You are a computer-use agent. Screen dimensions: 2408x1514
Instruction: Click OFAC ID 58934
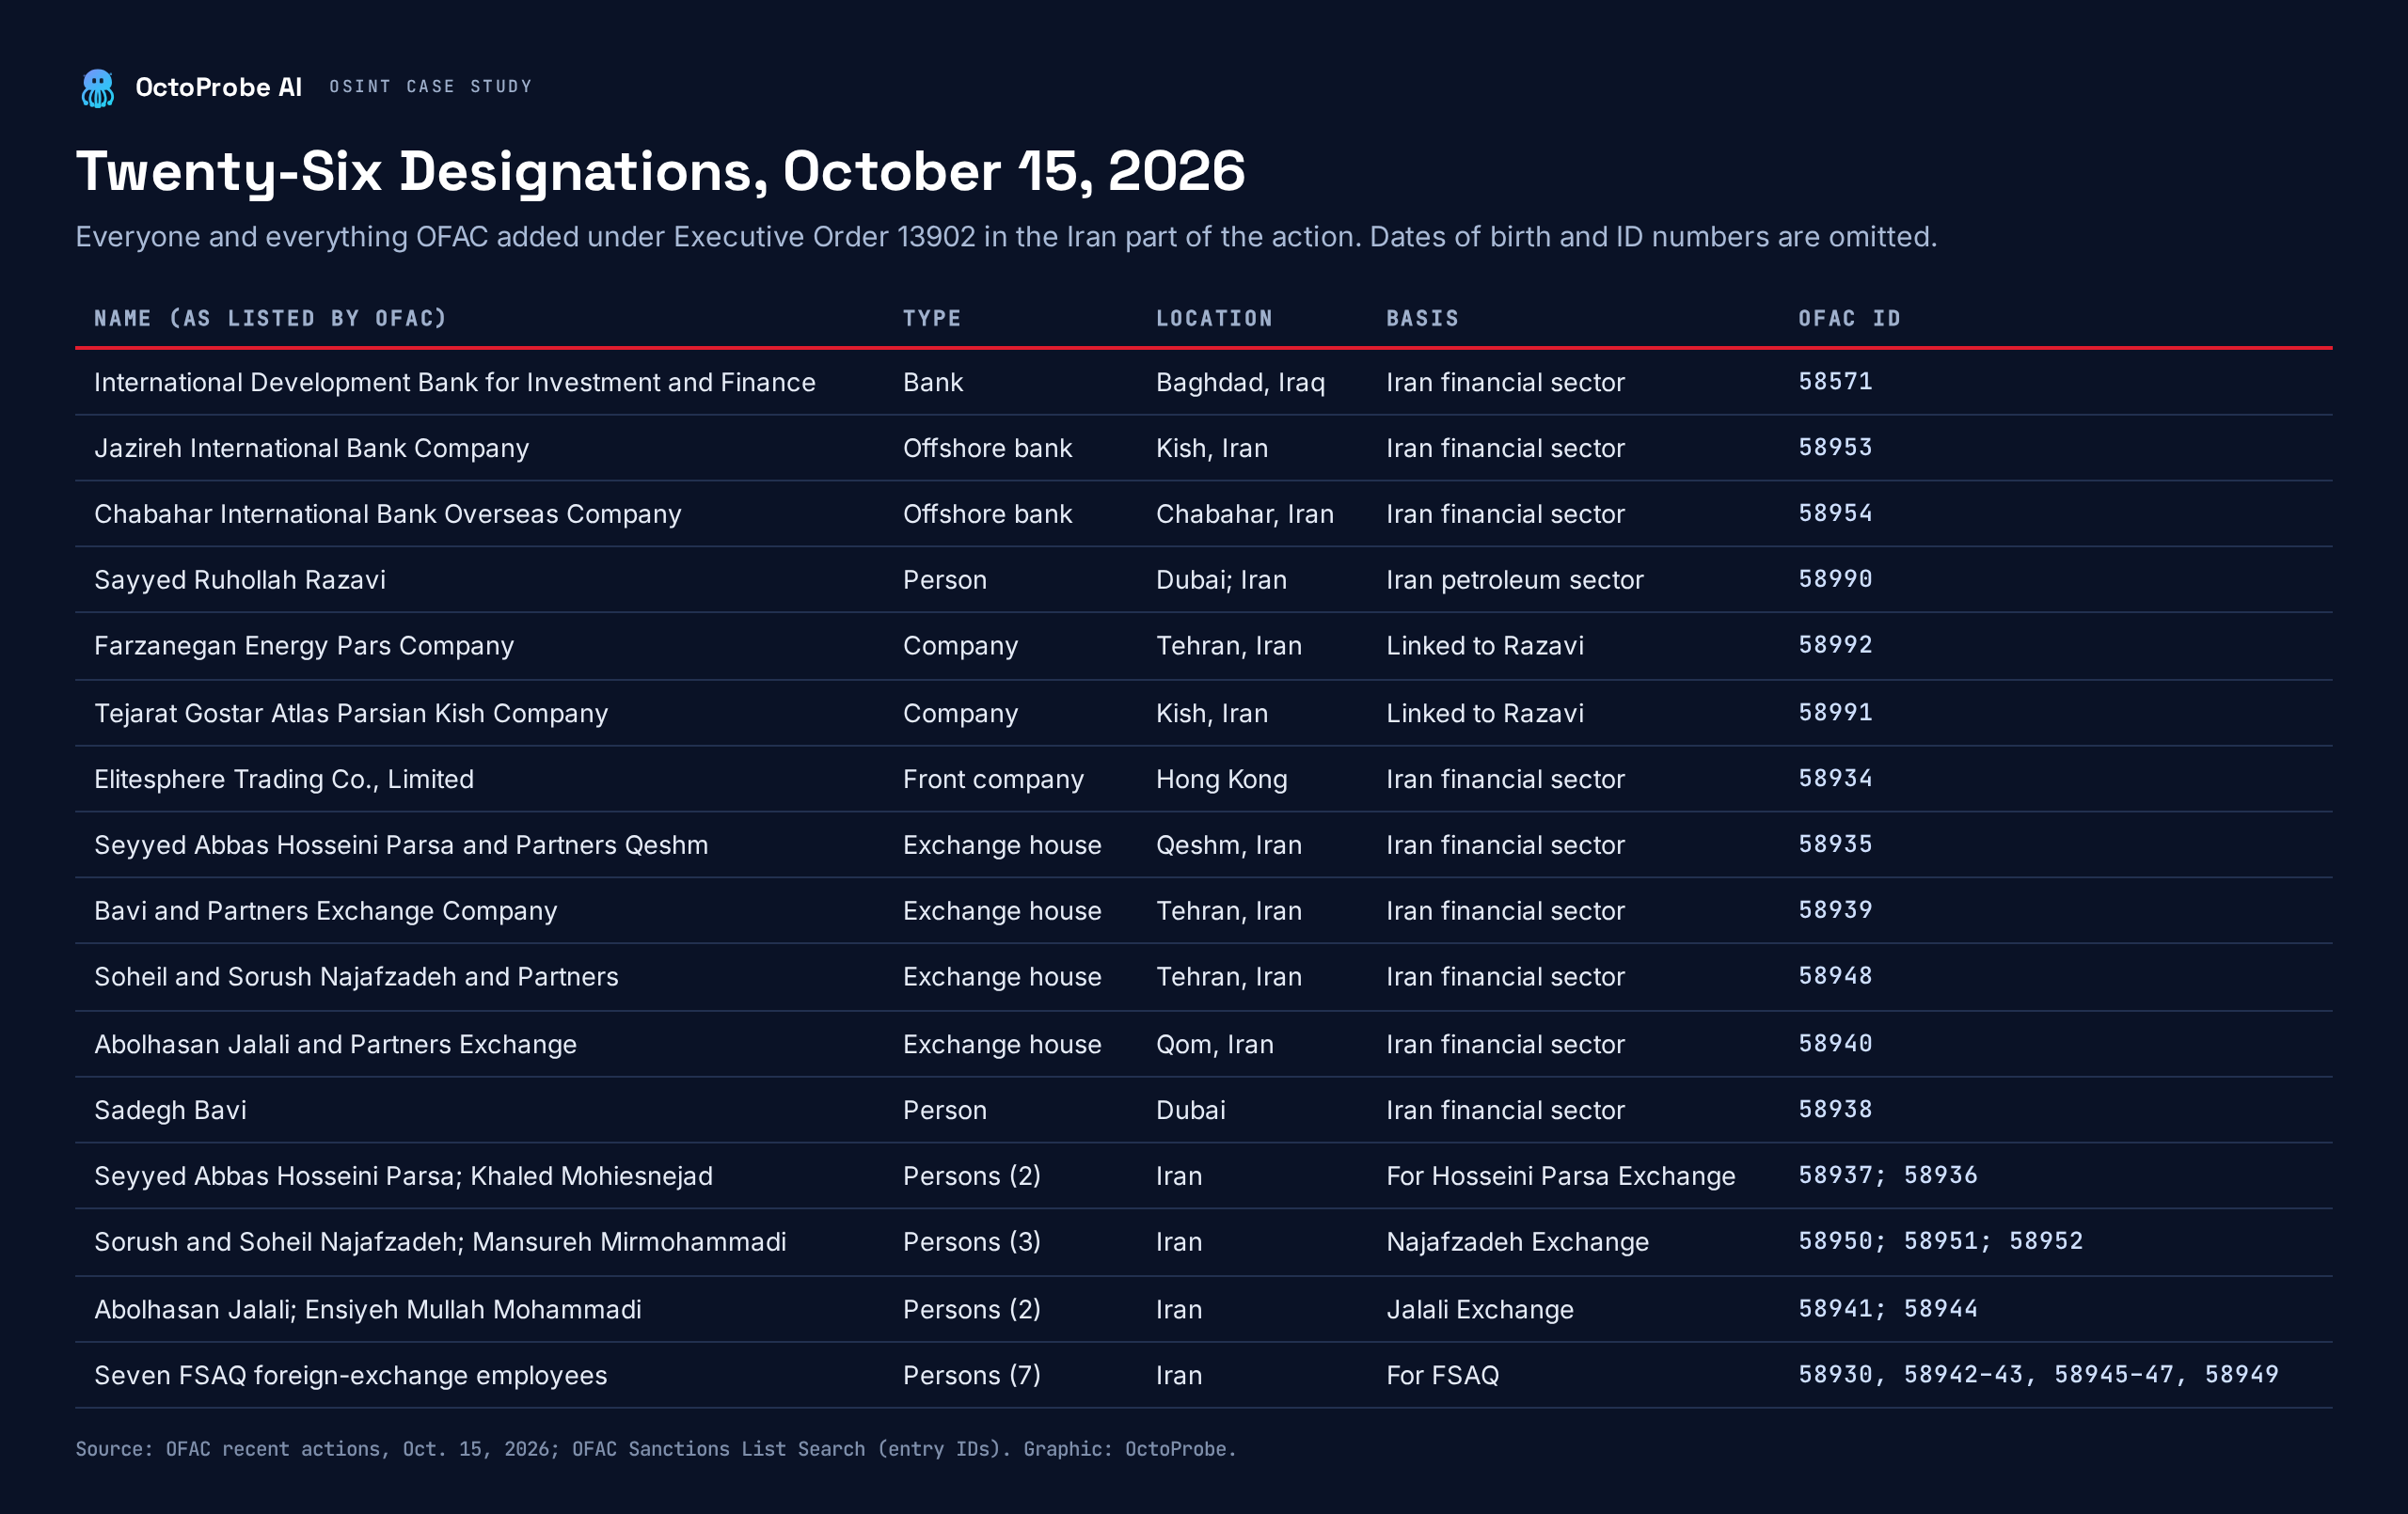click(x=1835, y=778)
